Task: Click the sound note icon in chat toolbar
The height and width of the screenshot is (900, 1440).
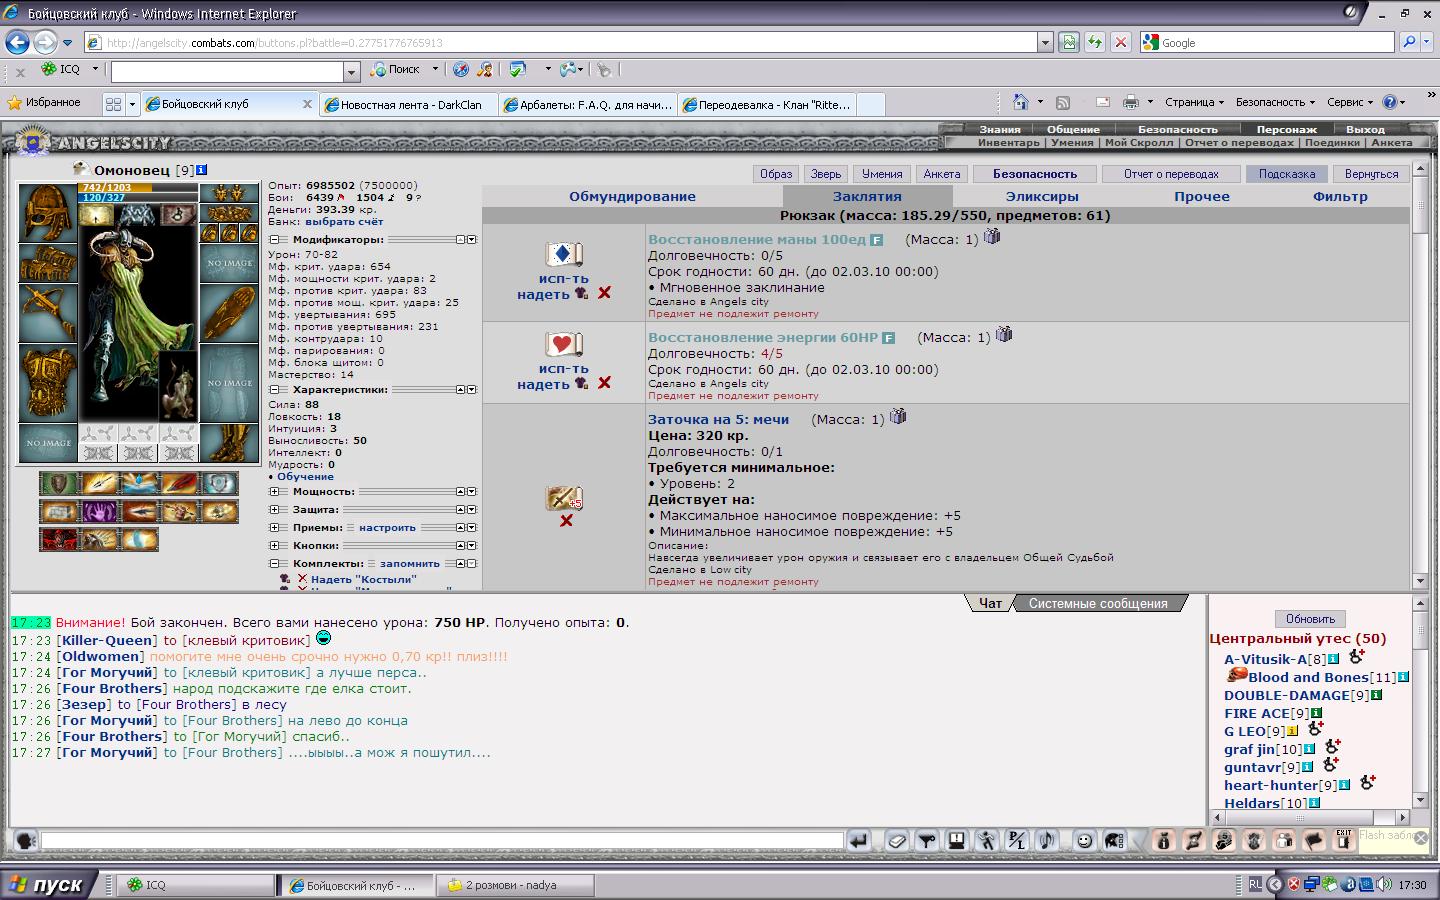Action: [x=1047, y=841]
